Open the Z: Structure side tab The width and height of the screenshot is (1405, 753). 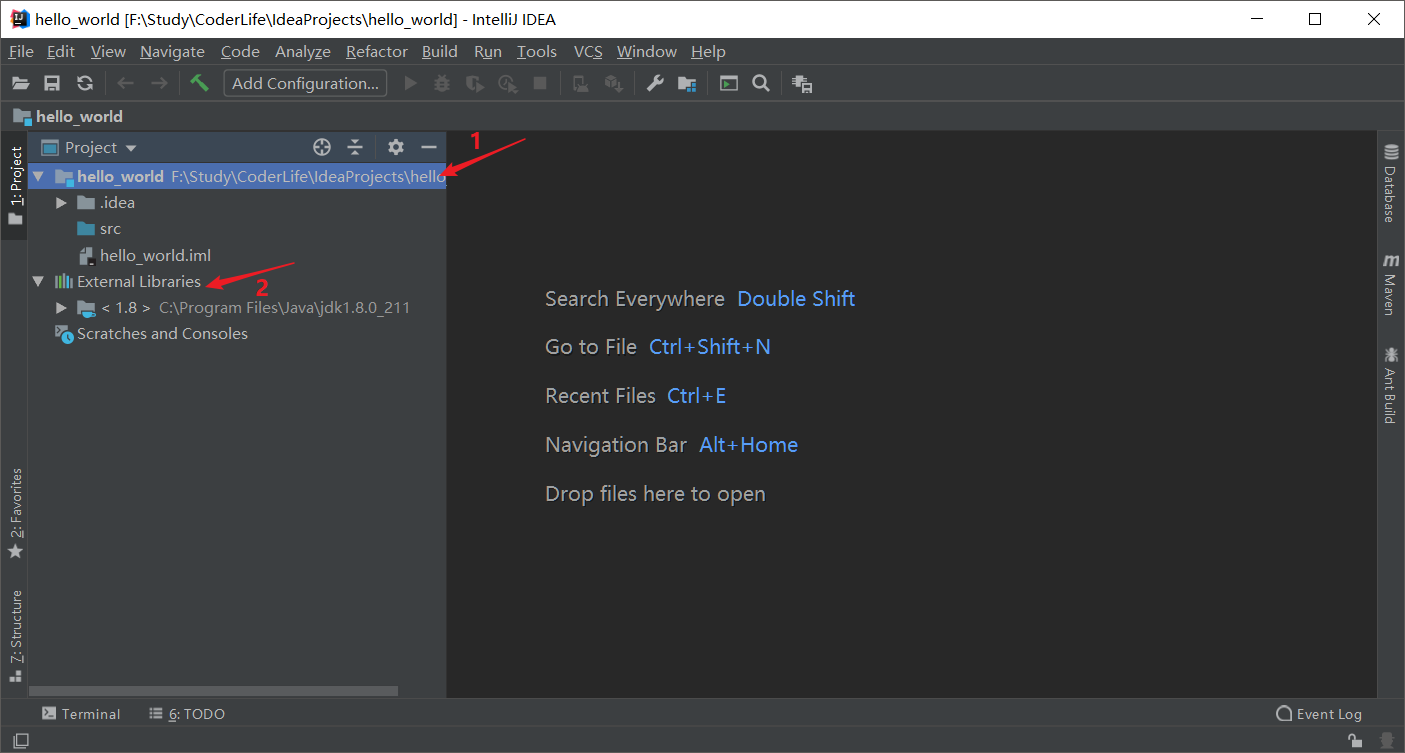pyautogui.click(x=15, y=636)
